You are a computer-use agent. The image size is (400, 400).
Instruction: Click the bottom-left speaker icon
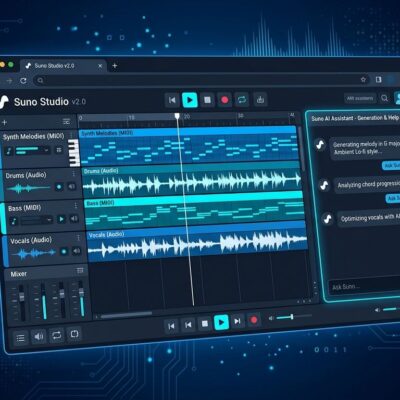(x=39, y=337)
